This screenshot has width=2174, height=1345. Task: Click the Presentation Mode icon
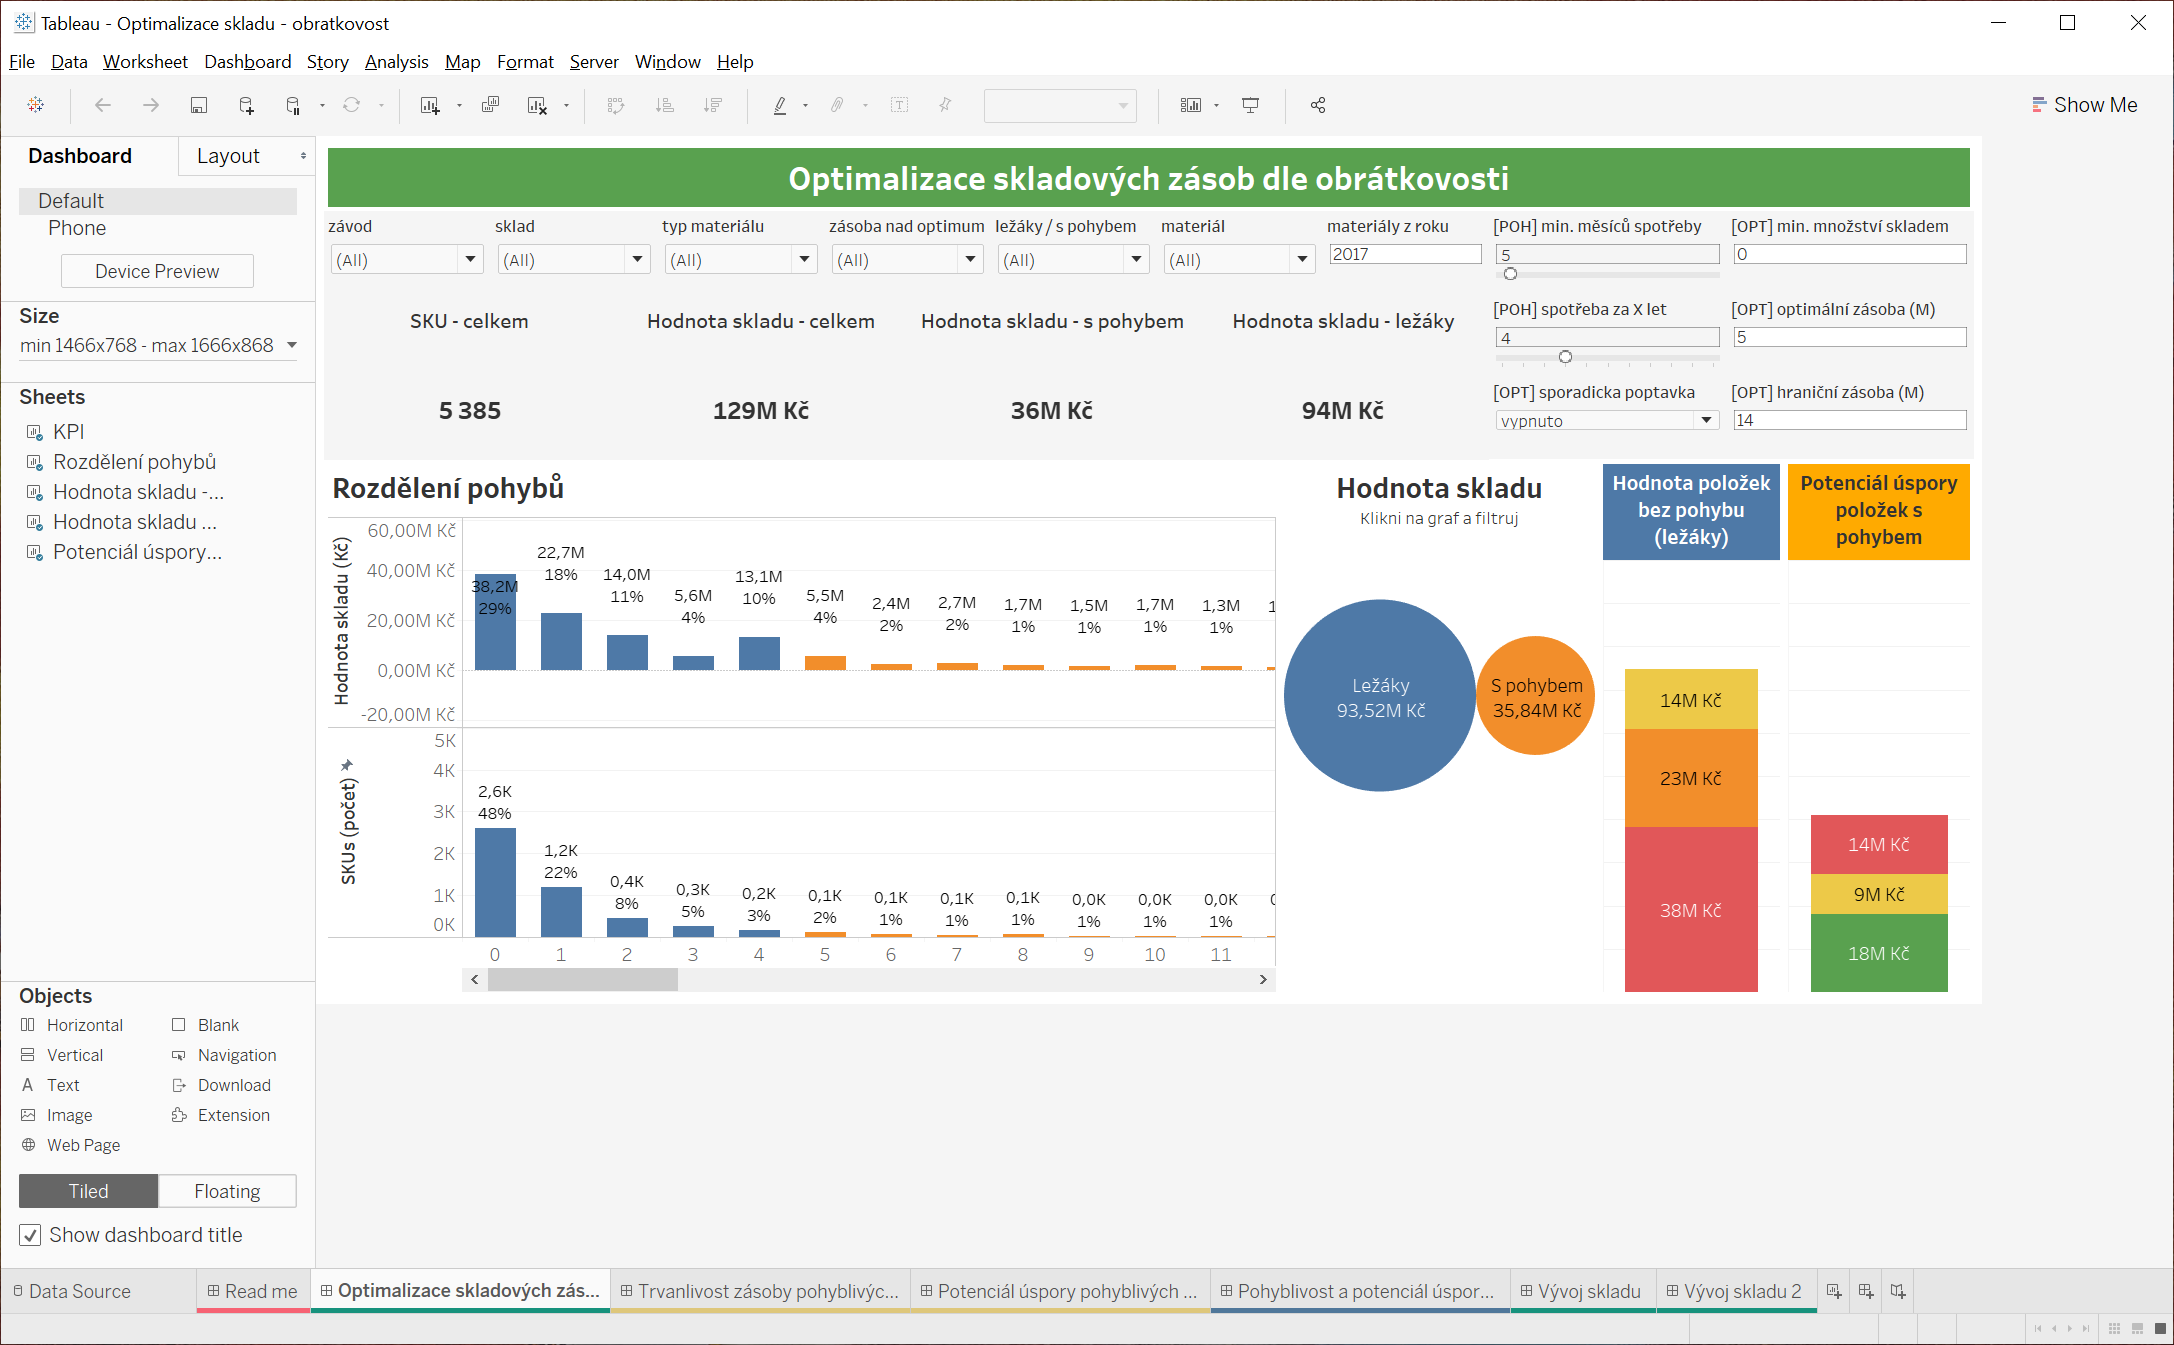tap(1250, 105)
